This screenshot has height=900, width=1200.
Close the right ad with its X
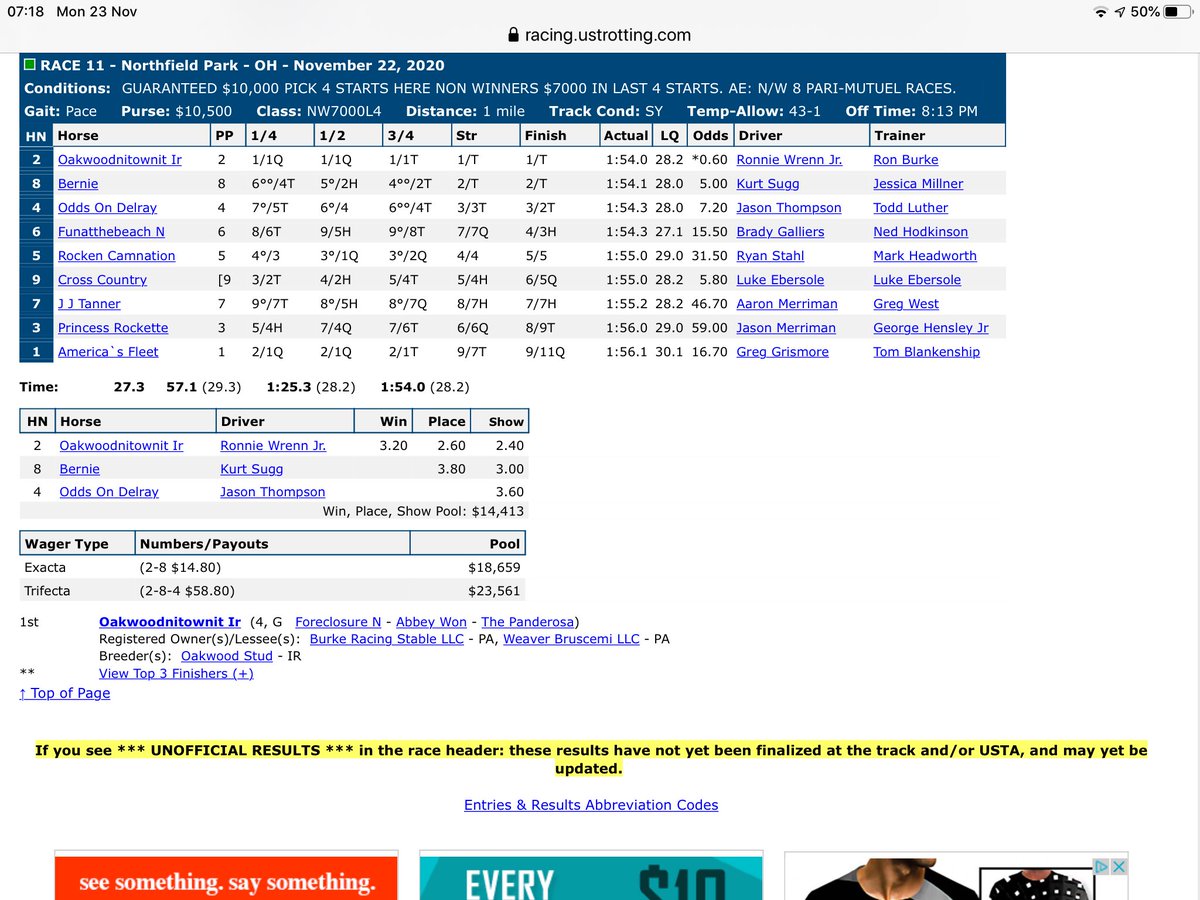coord(1119,866)
